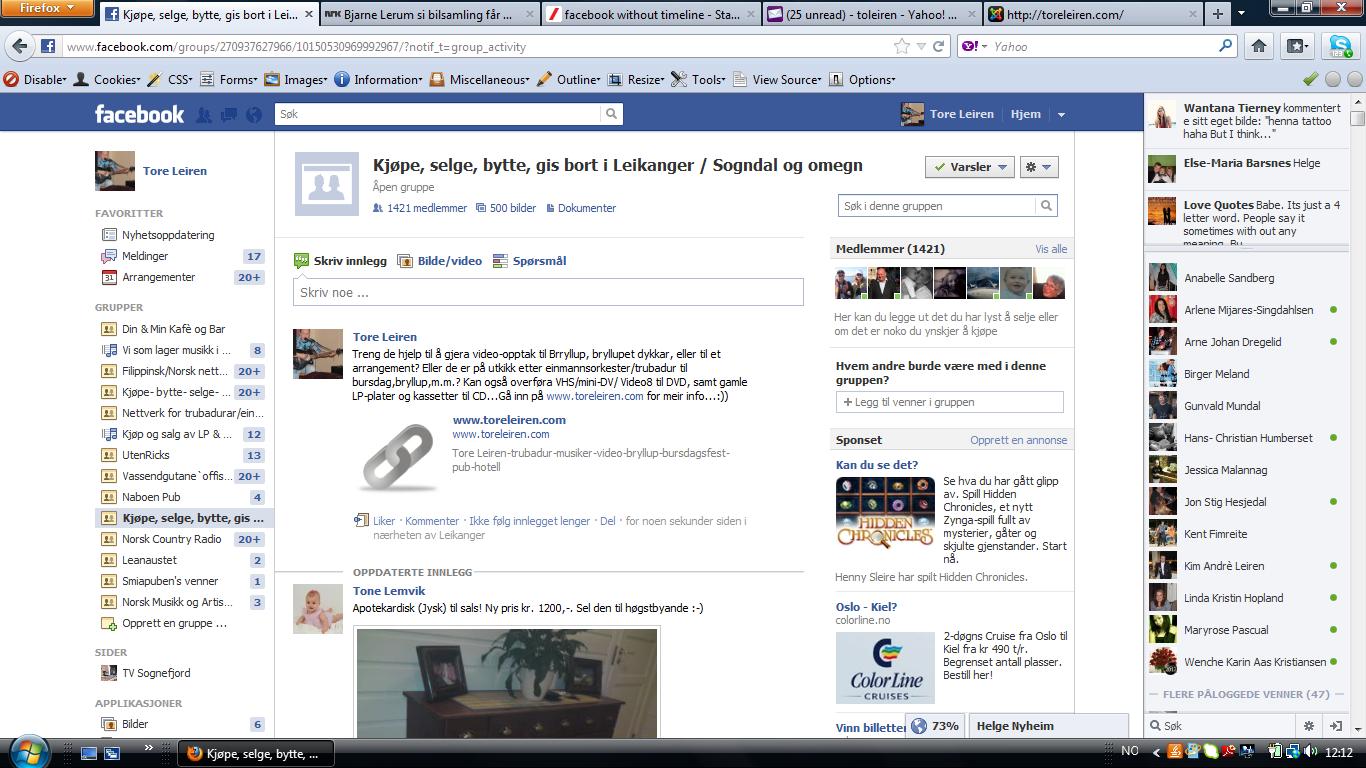
Task: Click Liker on Tore Leiren's post
Action: click(x=384, y=521)
